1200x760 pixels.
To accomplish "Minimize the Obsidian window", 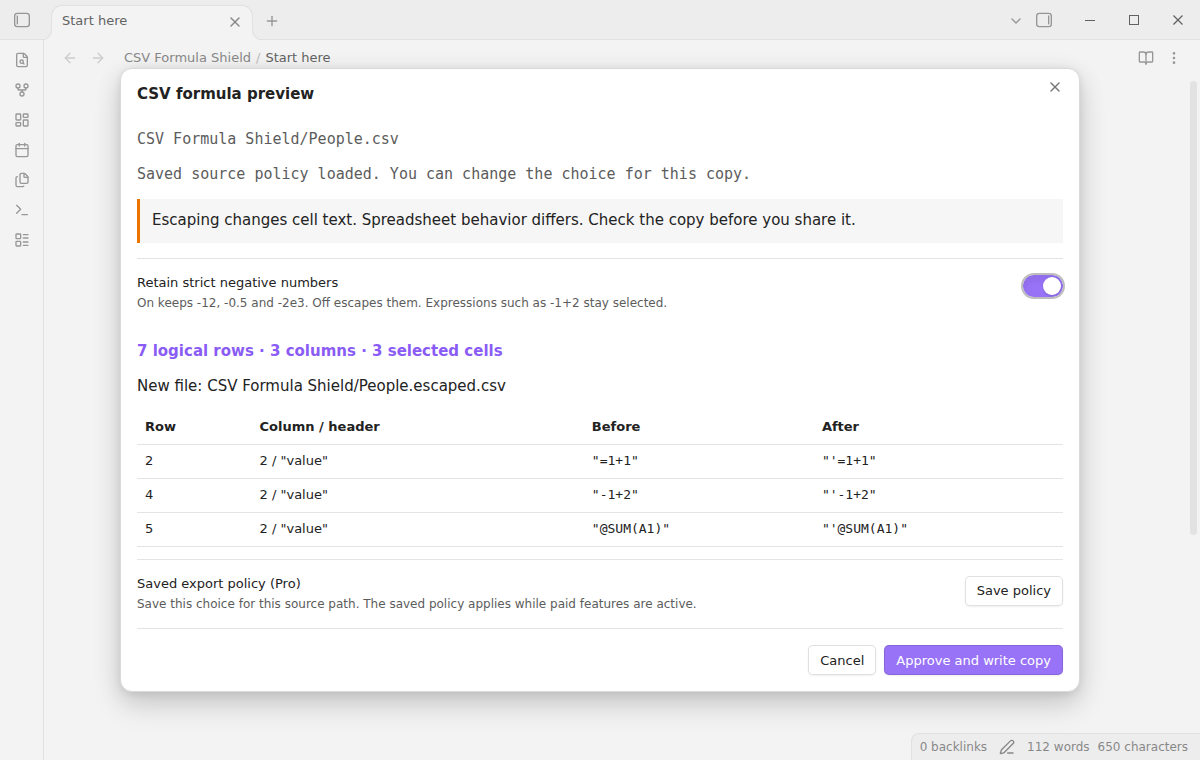I will (1088, 20).
